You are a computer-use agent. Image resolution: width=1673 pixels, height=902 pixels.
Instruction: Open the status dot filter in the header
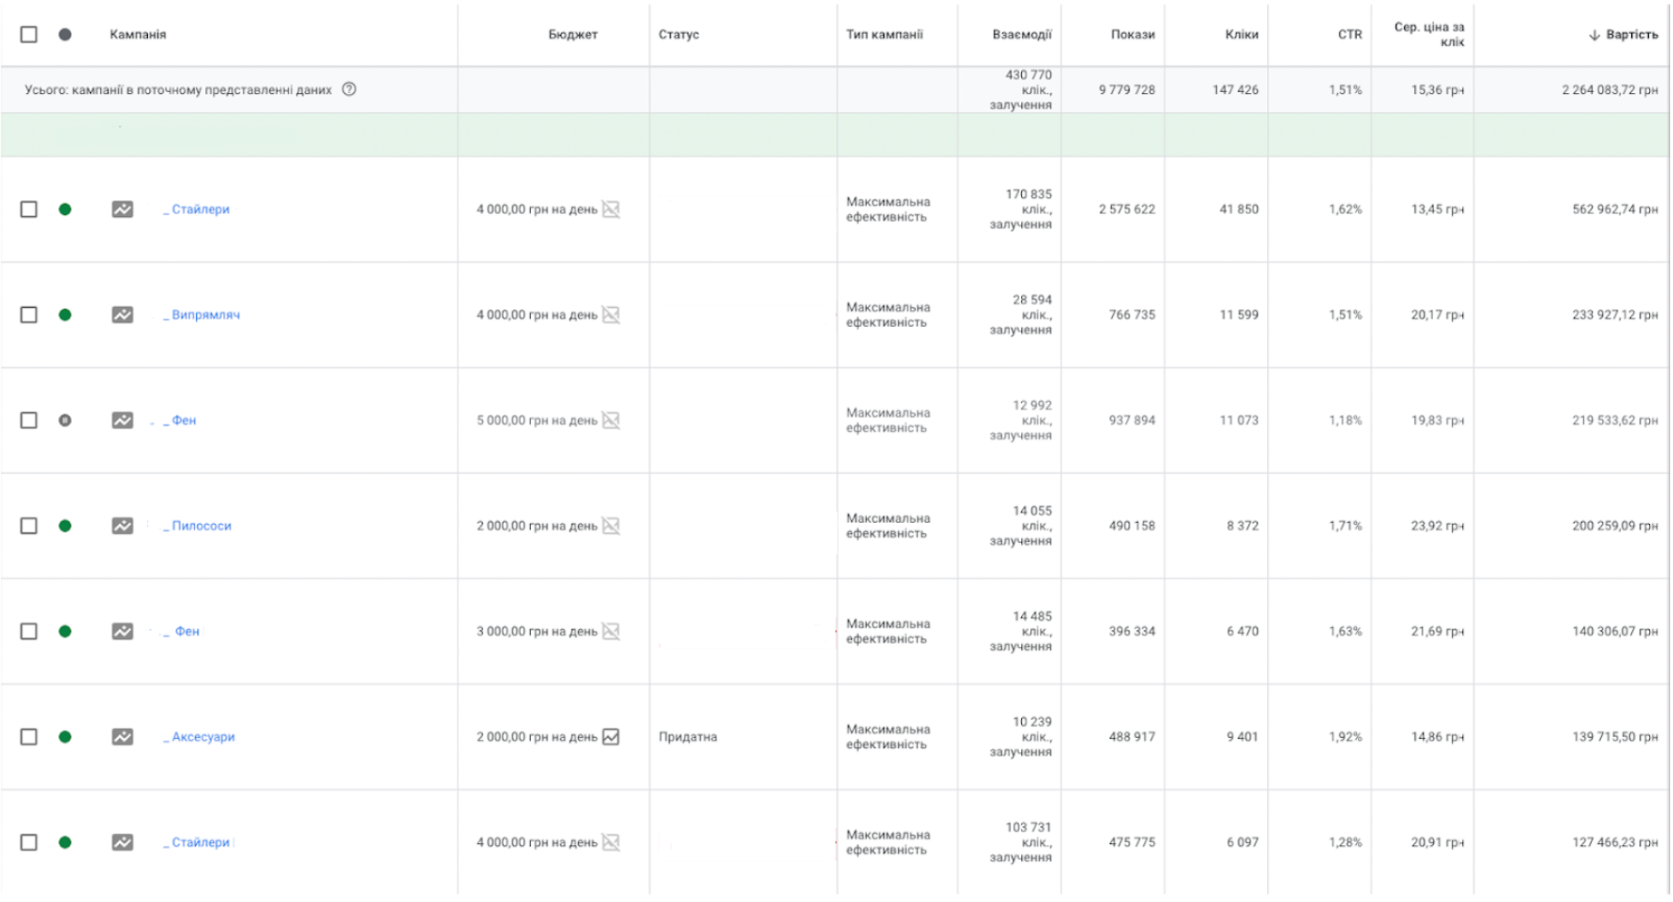click(65, 35)
